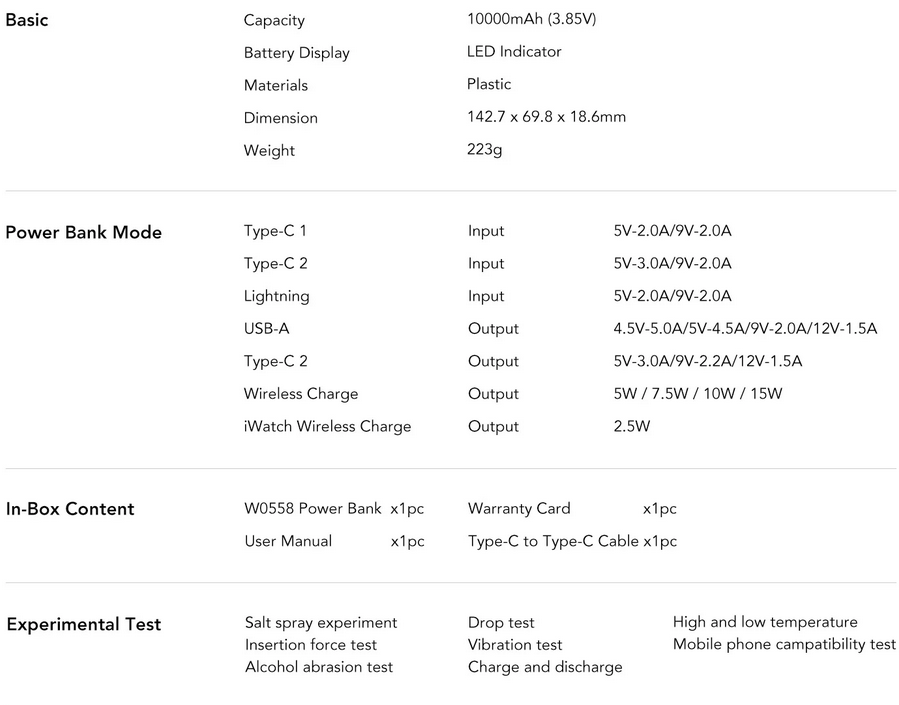Select the Salt spray experiment text
The height and width of the screenshot is (705, 899).
321,623
